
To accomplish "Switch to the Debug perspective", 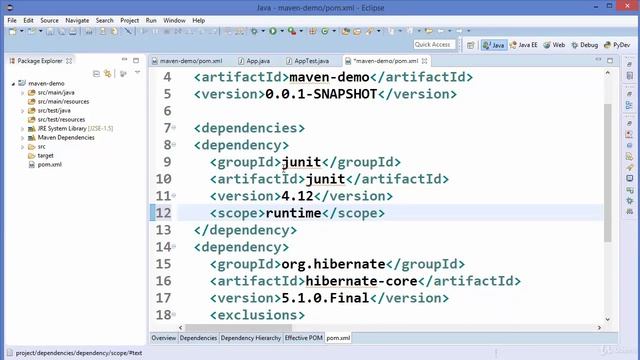I will click(x=584, y=45).
